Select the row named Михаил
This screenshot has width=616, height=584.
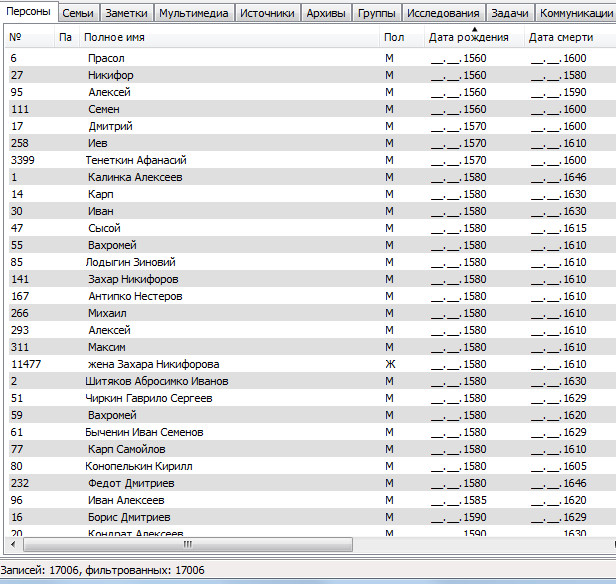[310, 313]
